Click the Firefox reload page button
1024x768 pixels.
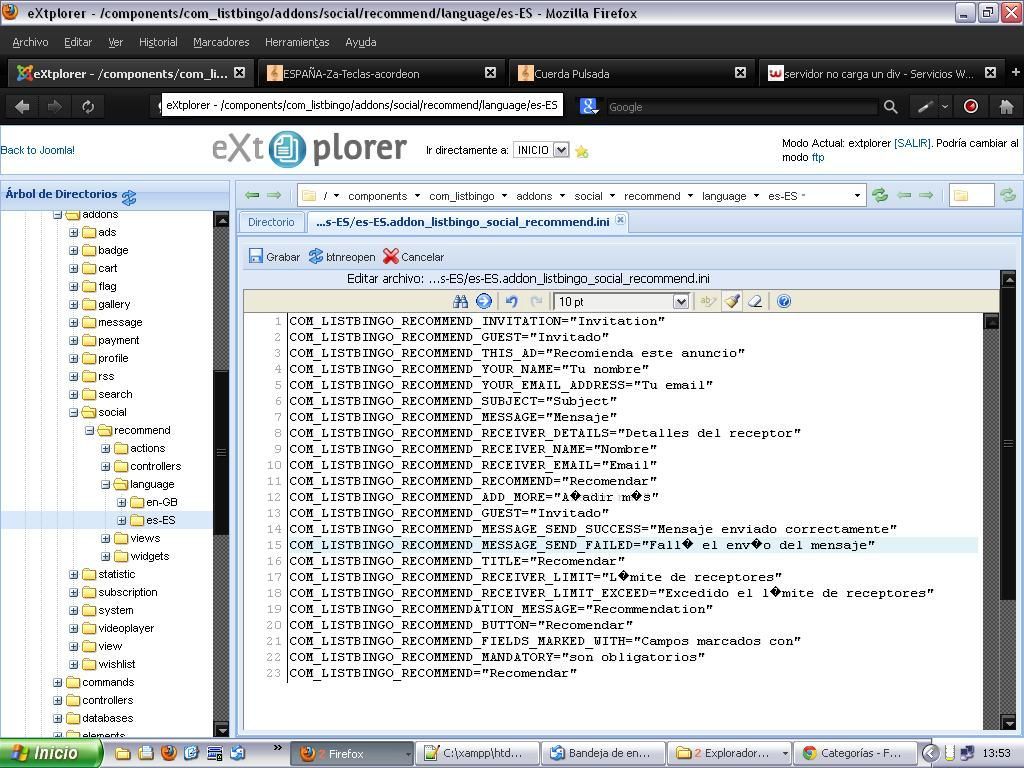(88, 106)
